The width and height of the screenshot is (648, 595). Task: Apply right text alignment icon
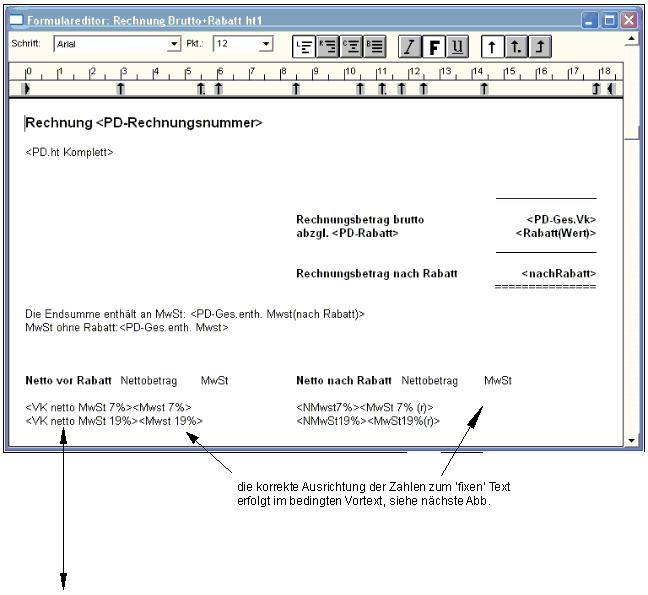[x=375, y=45]
